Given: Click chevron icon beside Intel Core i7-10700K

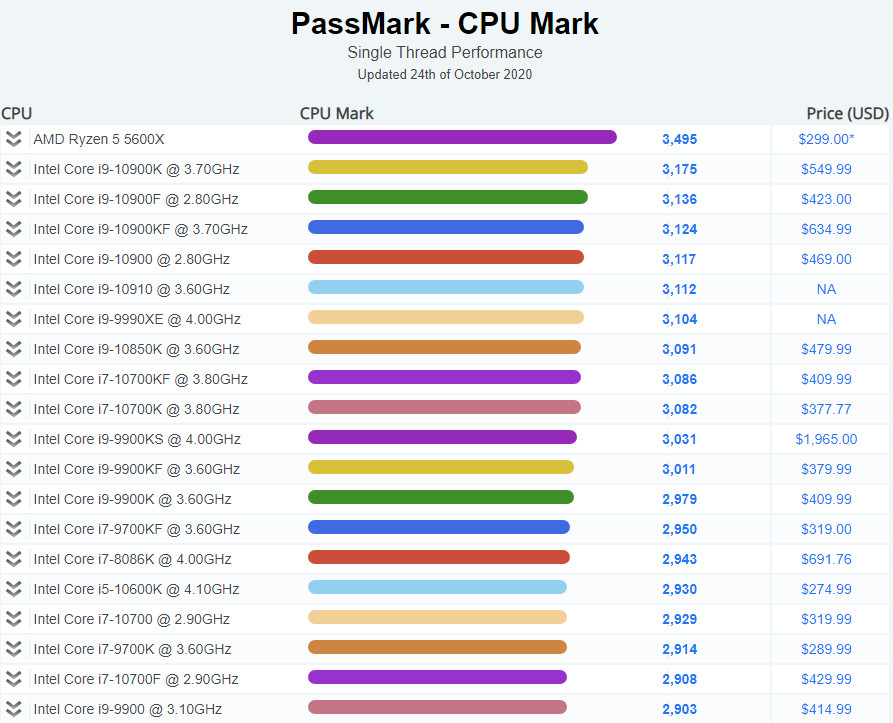Looking at the screenshot, I should pyautogui.click(x=13, y=409).
